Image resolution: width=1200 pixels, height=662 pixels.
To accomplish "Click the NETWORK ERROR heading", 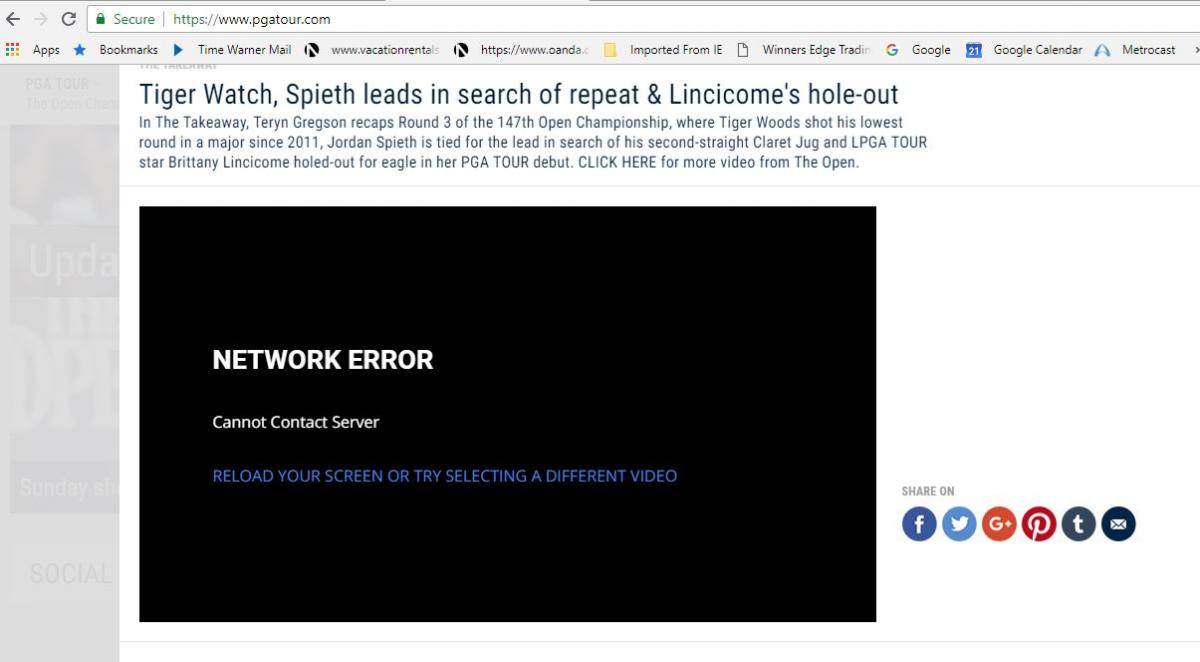I will (x=323, y=360).
